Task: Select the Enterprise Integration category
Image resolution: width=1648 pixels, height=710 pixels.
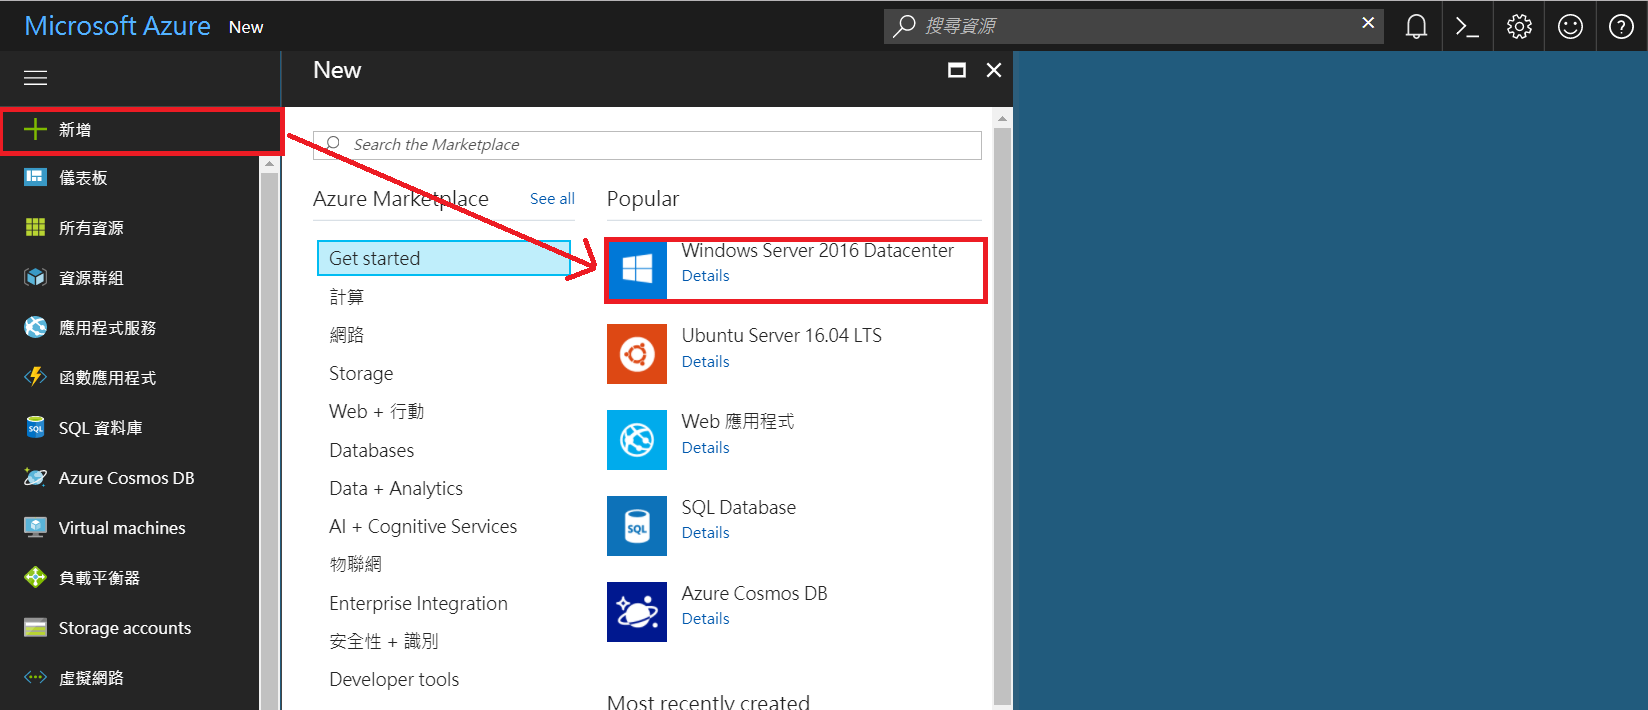Action: click(x=419, y=603)
